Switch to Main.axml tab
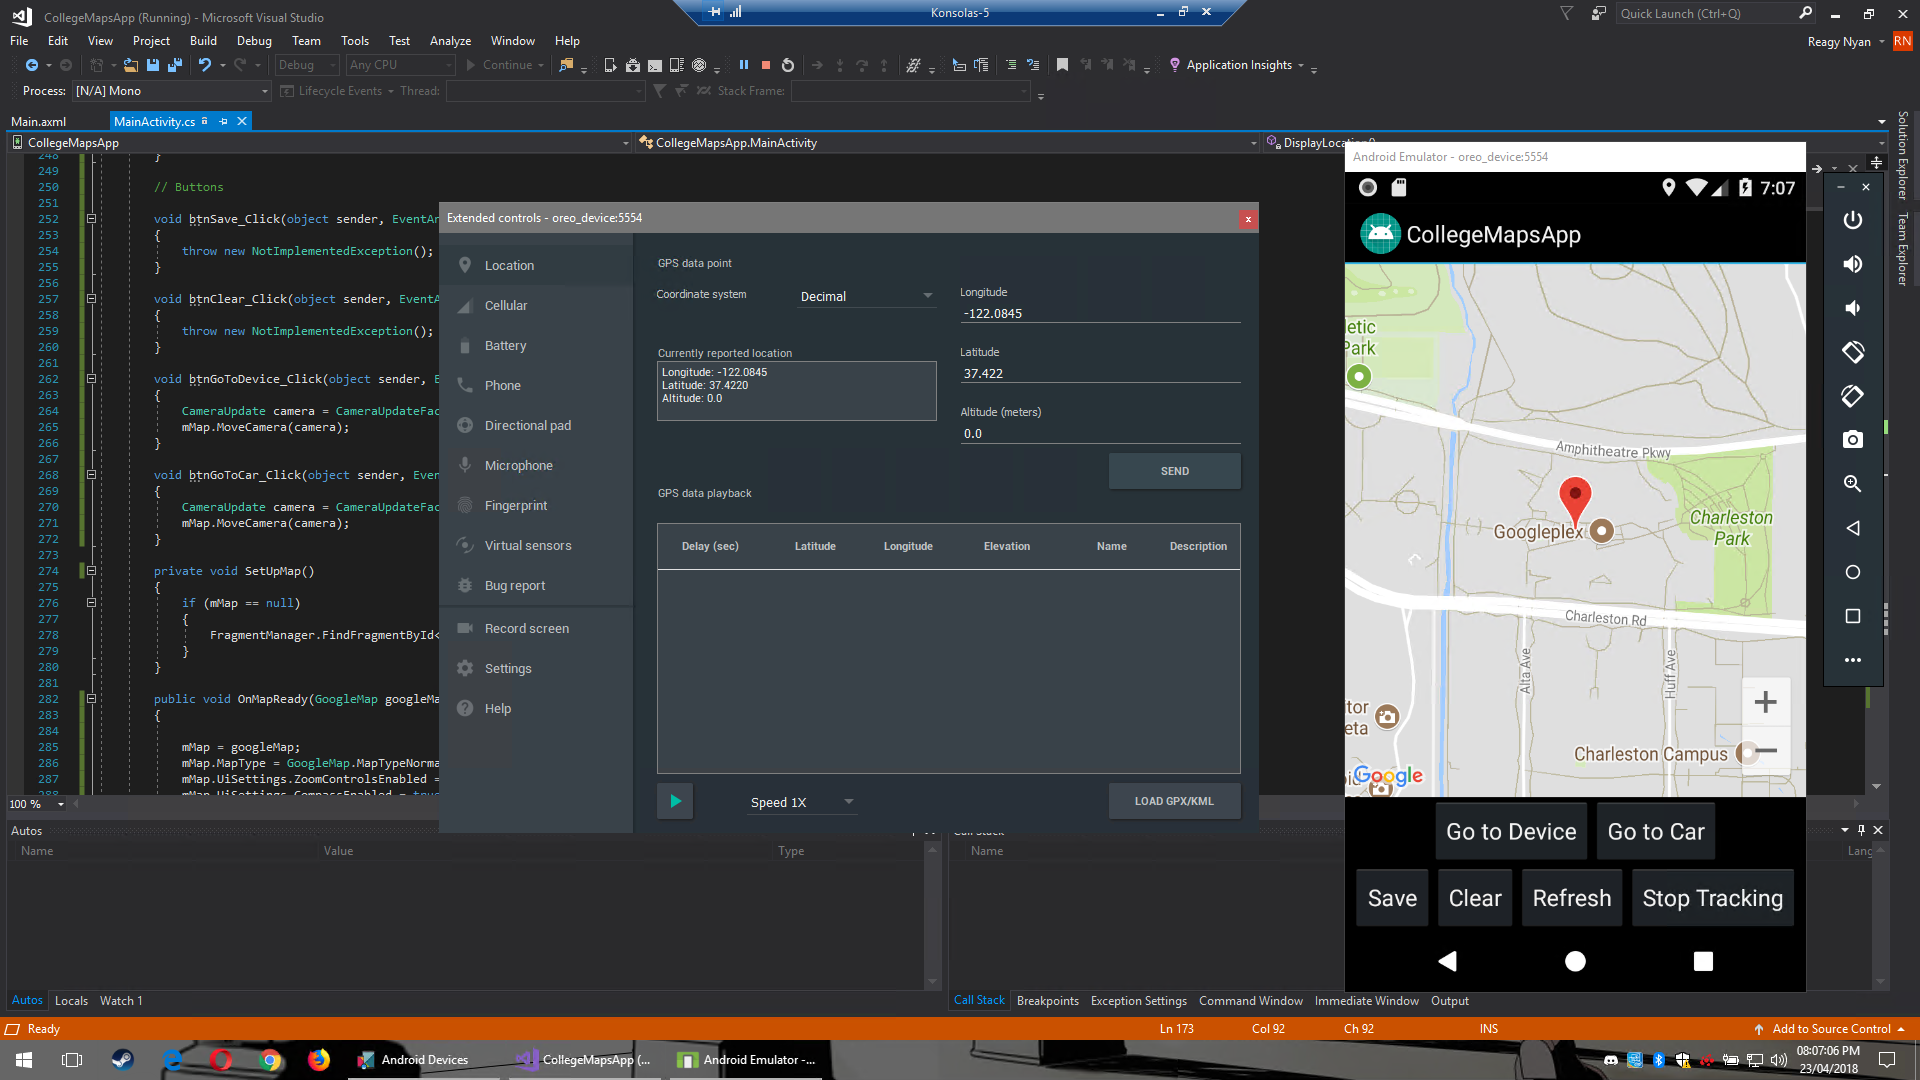This screenshot has width=1920, height=1080. pos(38,122)
